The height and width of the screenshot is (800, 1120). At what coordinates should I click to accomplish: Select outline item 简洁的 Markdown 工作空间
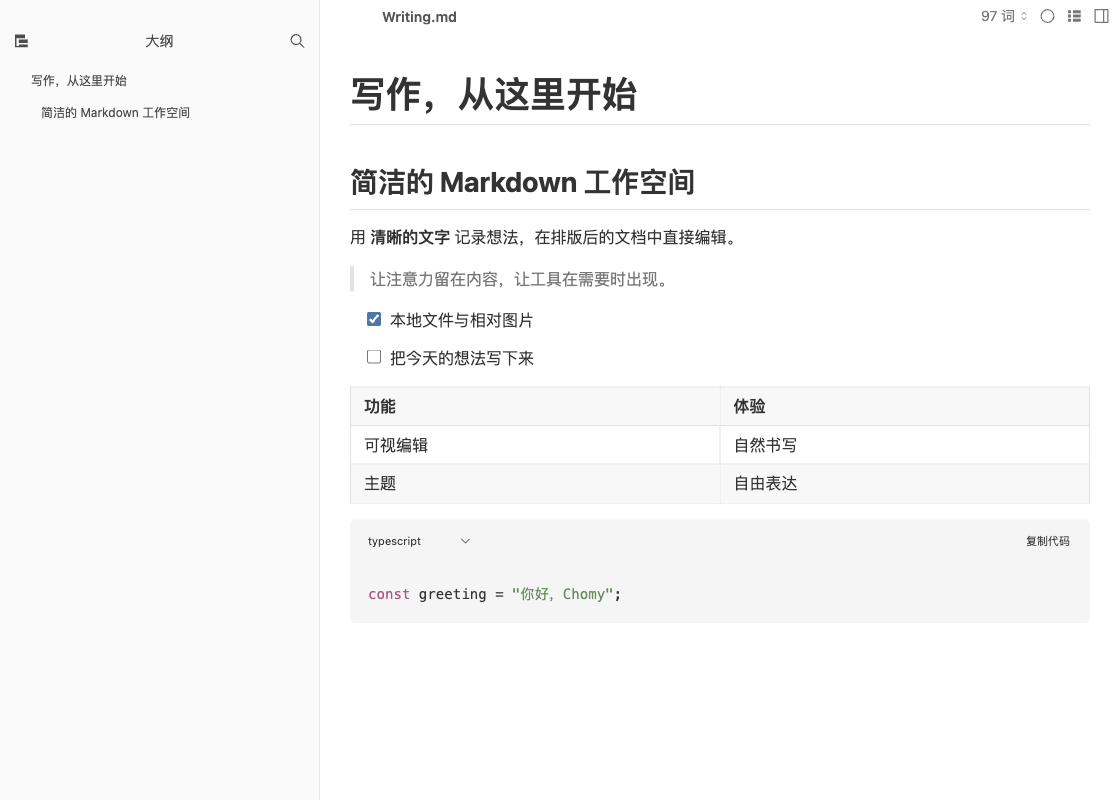point(115,113)
